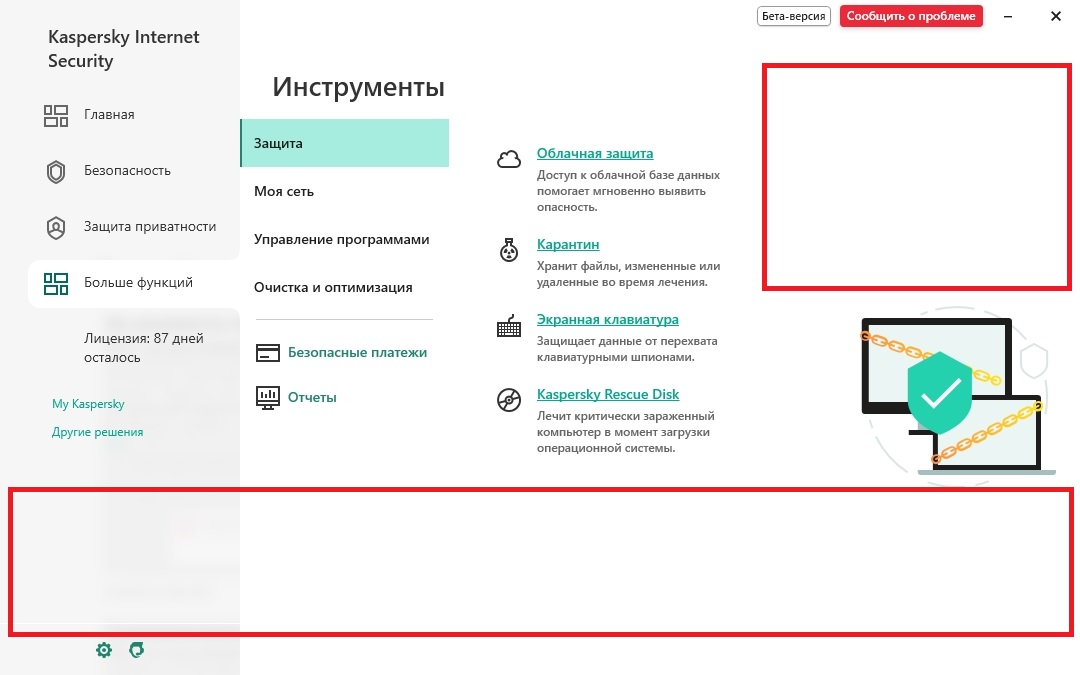Close the Kaspersky window

pos(1056,16)
